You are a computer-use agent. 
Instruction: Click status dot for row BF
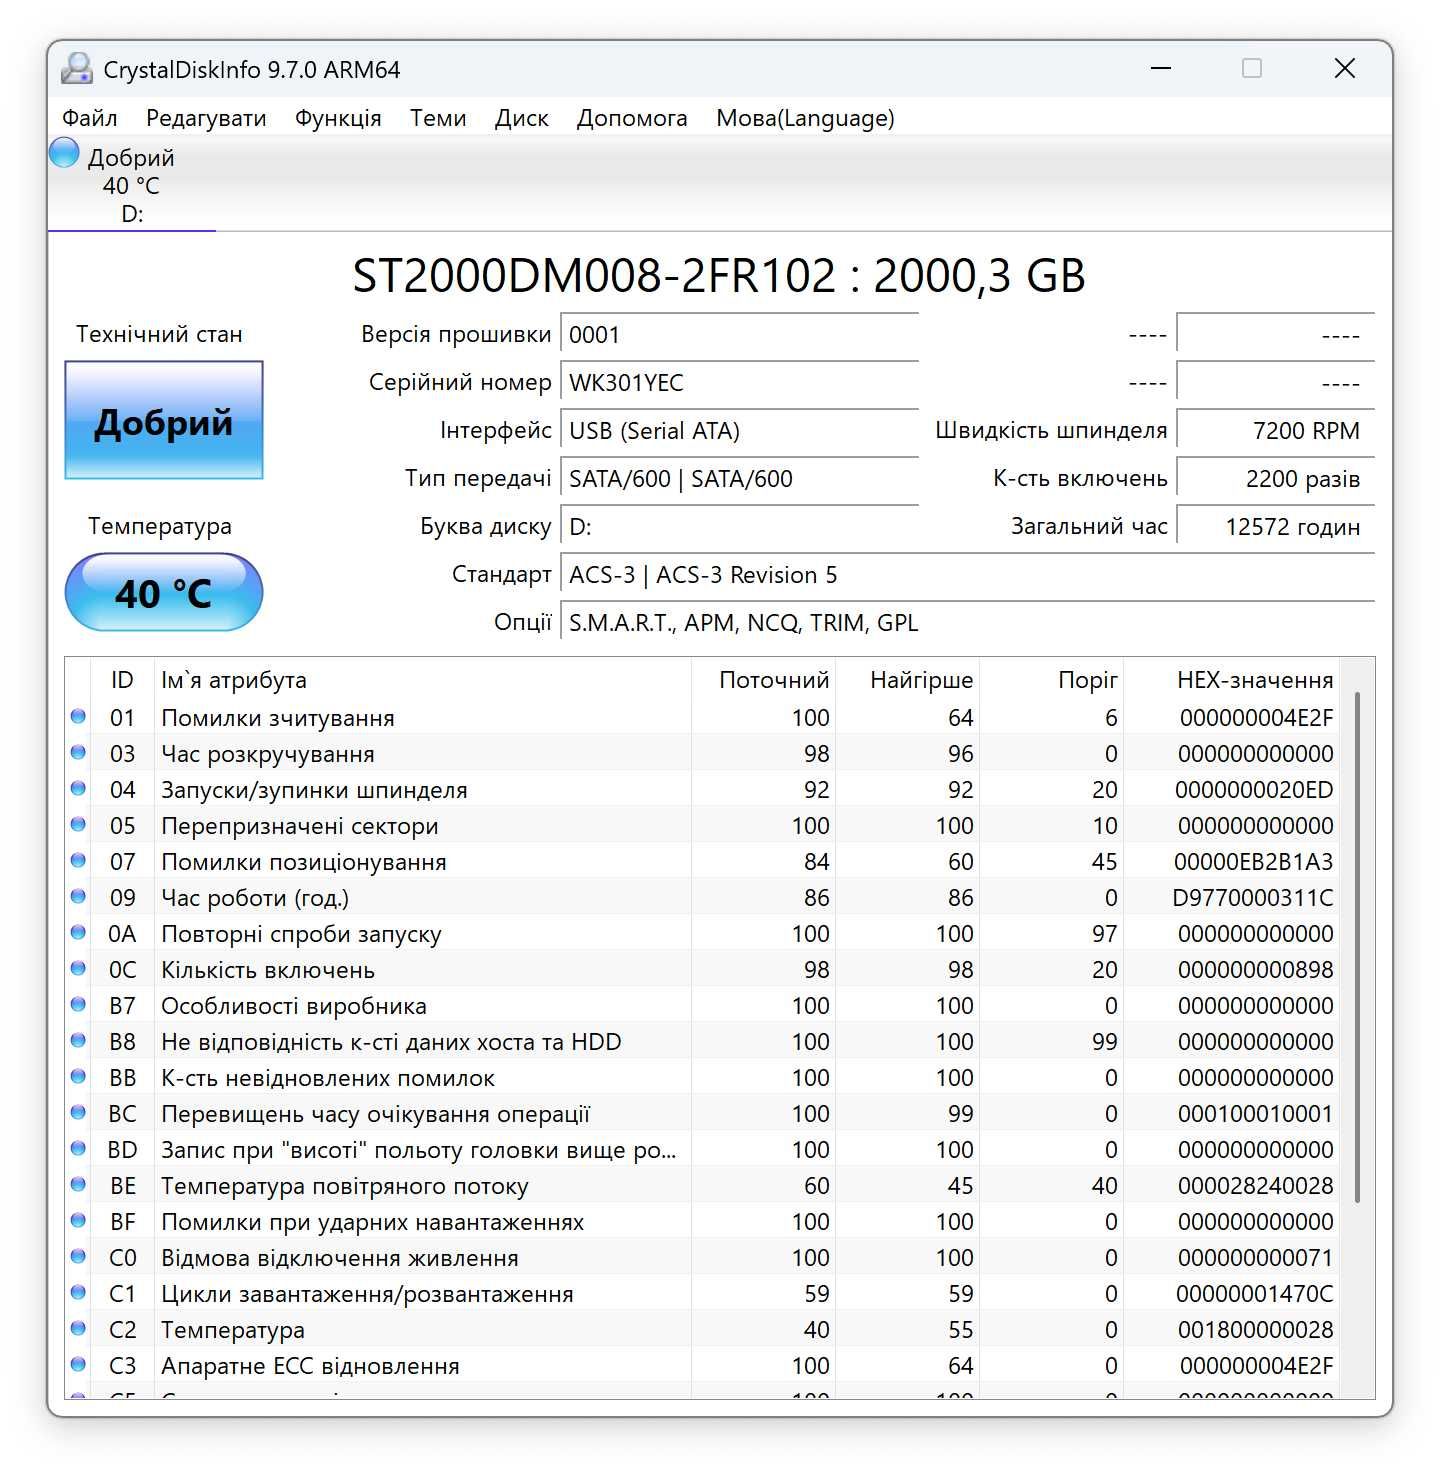pyautogui.click(x=78, y=1220)
